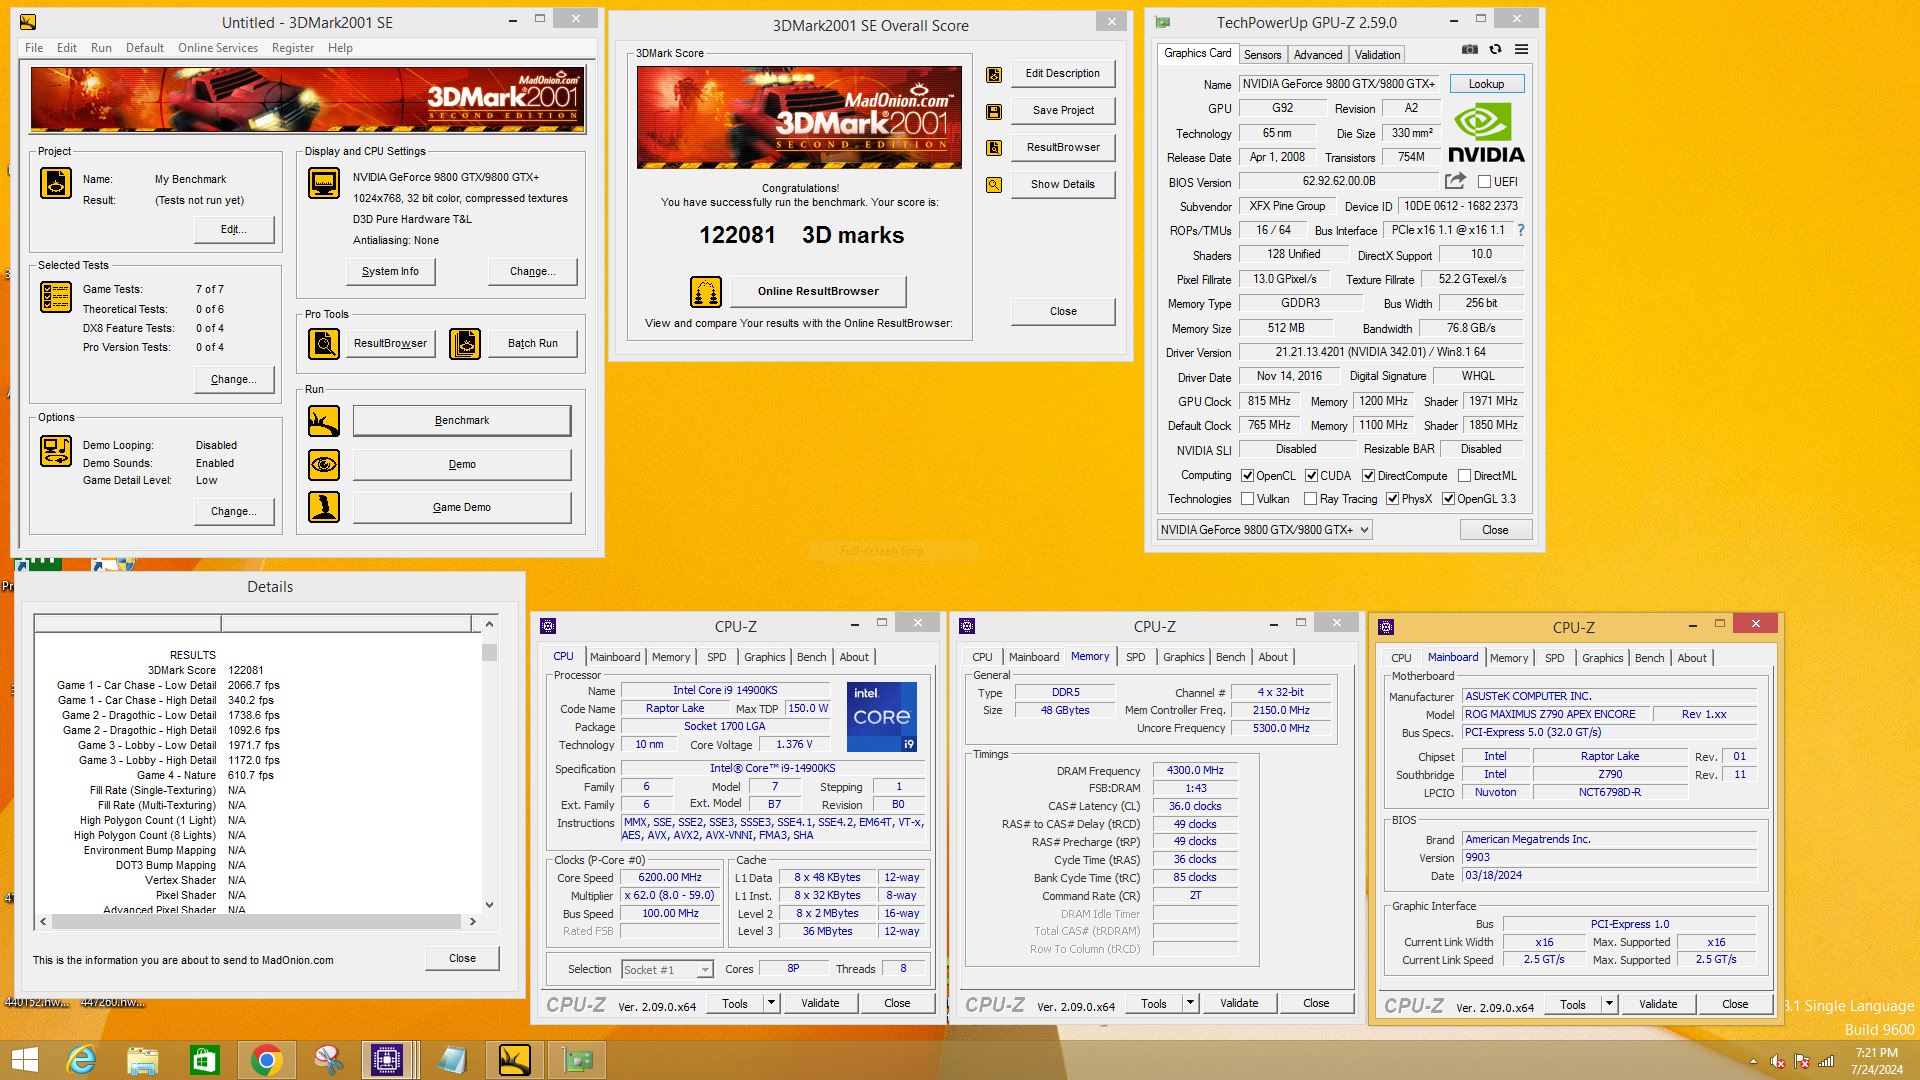Image resolution: width=1920 pixels, height=1080 pixels.
Task: Toggle the DirectML checkbox
Action: [x=1464, y=476]
